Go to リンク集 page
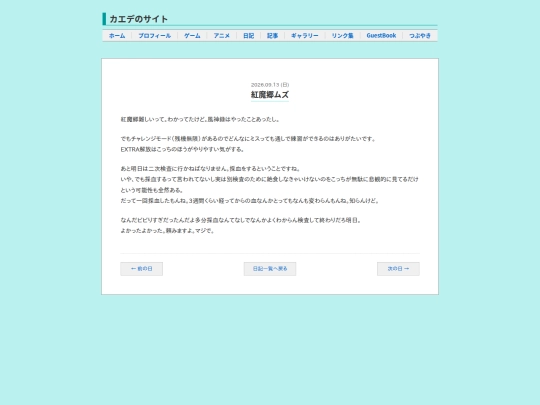The height and width of the screenshot is (405, 540). [342, 36]
